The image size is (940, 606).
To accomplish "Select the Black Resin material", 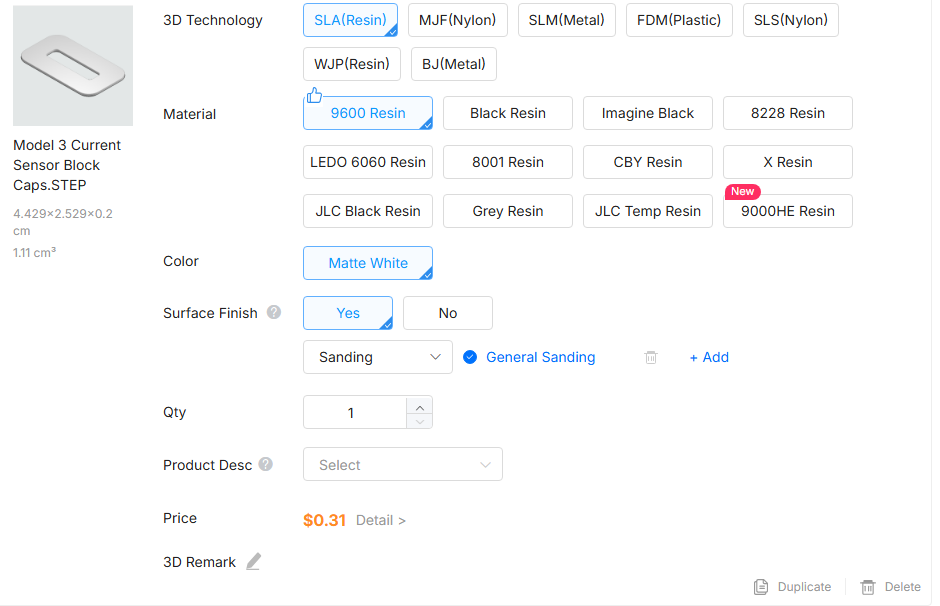I will (507, 113).
